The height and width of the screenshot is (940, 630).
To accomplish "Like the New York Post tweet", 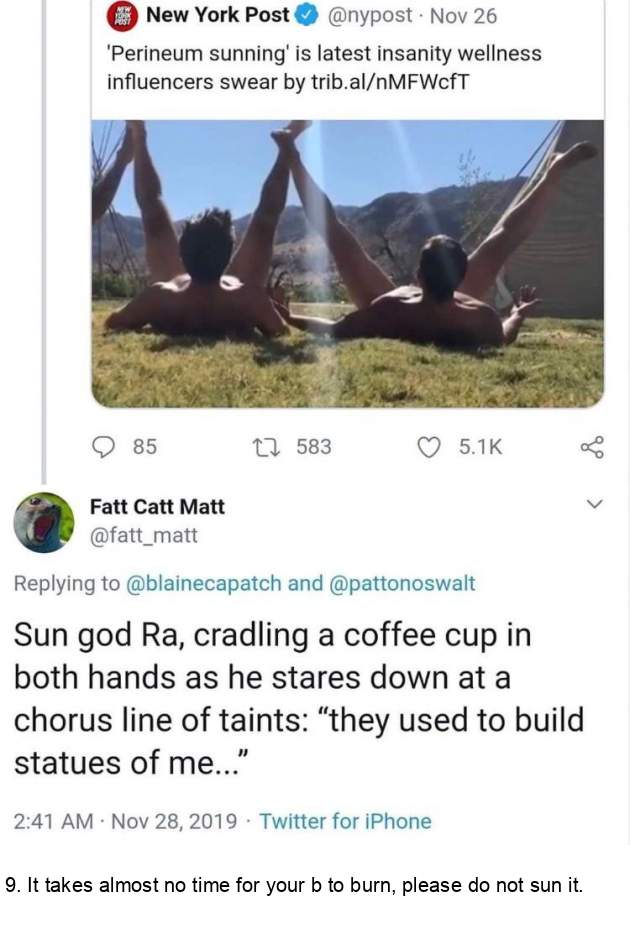I will (428, 447).
